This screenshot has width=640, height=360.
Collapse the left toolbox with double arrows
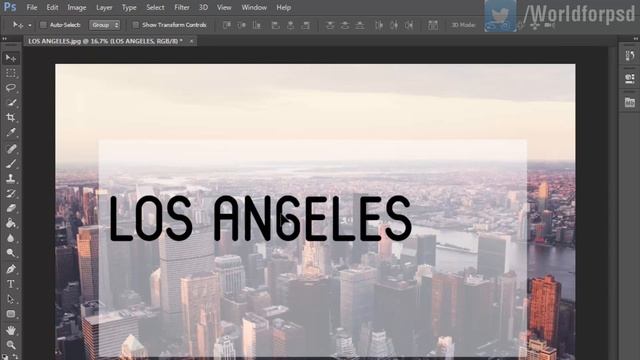click(4, 38)
